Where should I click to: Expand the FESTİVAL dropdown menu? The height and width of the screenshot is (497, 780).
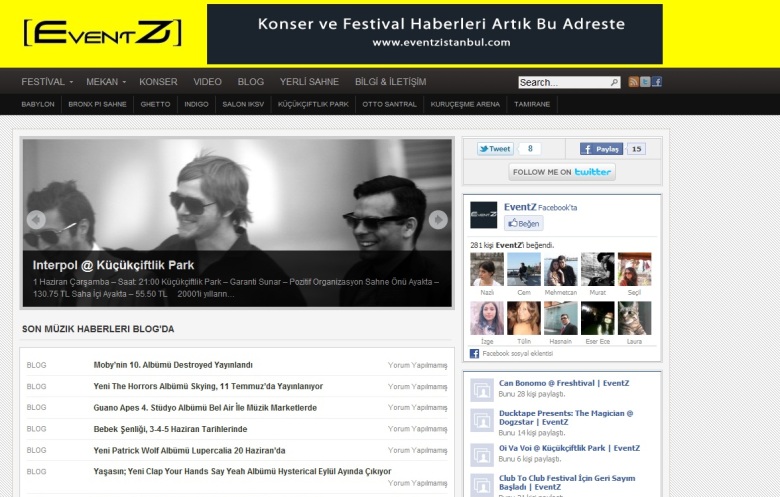point(47,82)
